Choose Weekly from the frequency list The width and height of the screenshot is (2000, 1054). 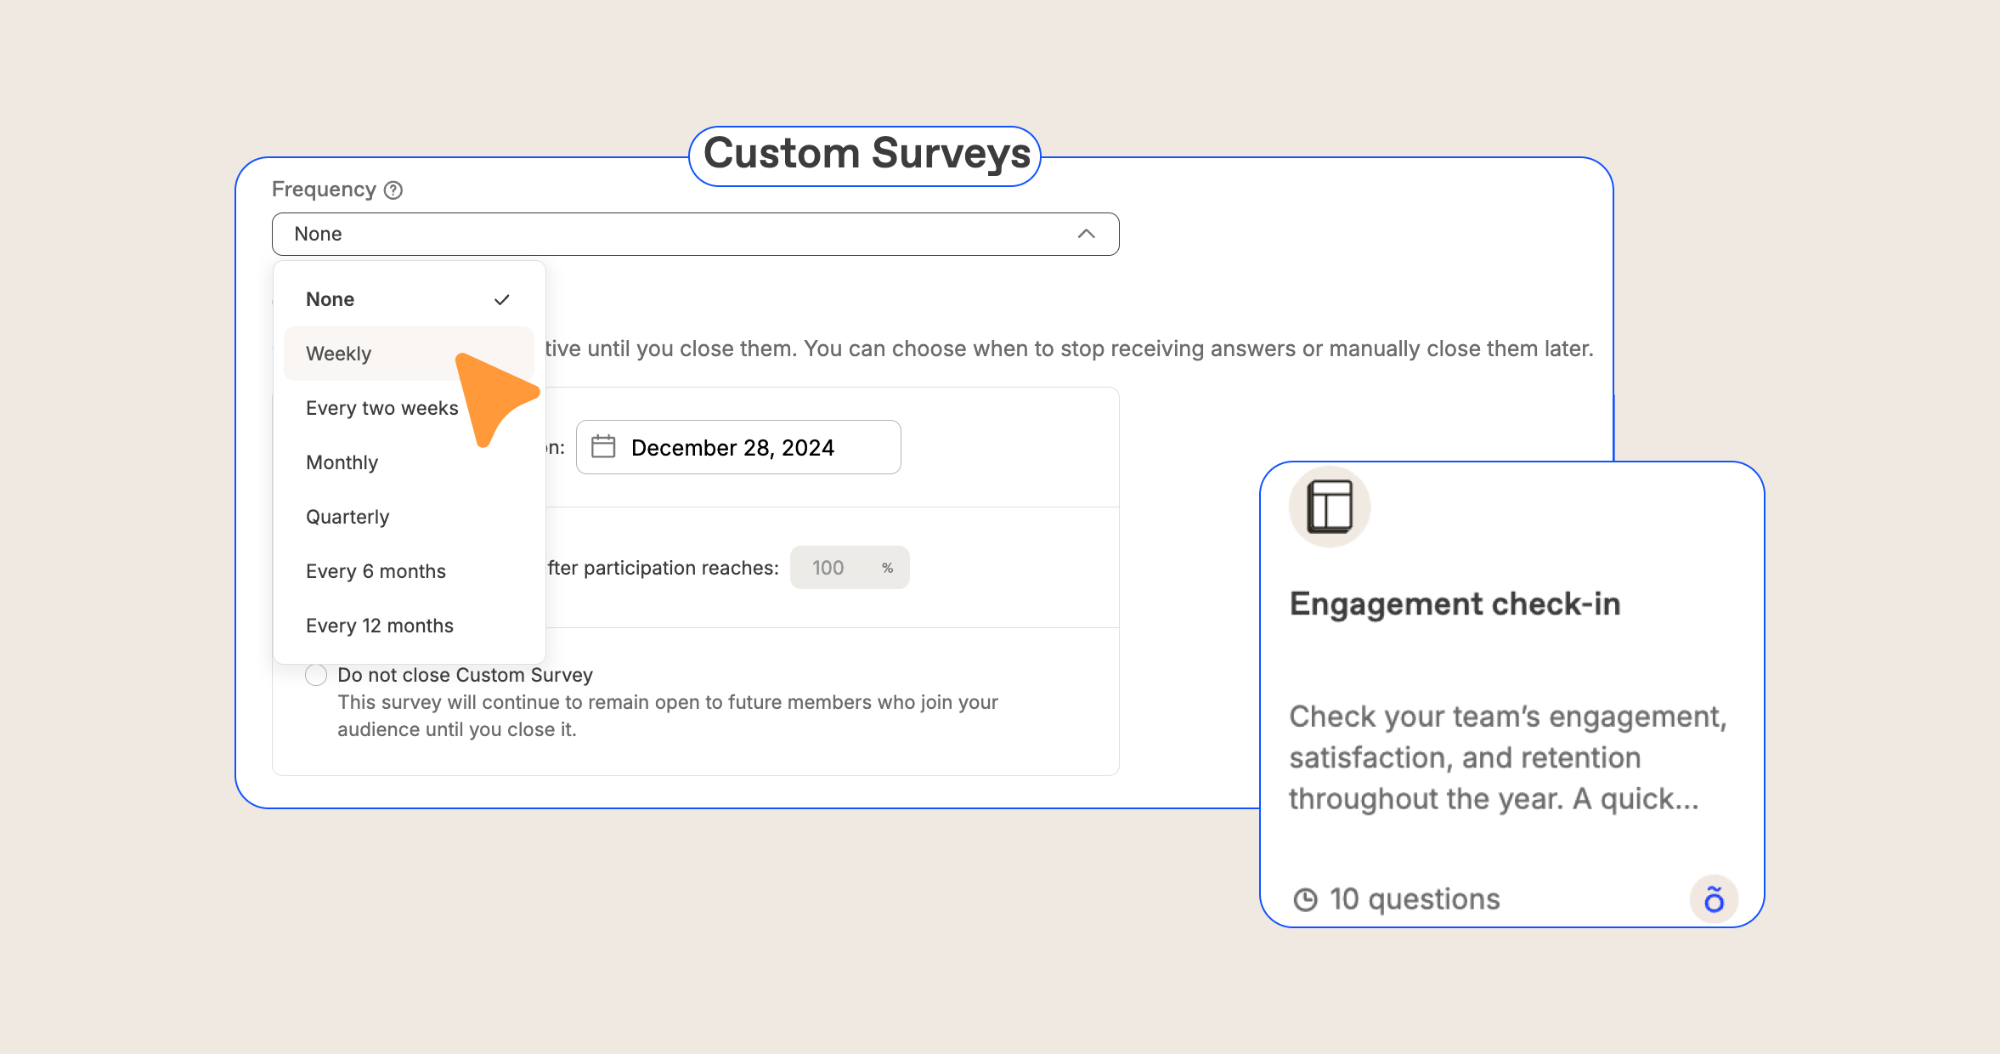coord(339,354)
